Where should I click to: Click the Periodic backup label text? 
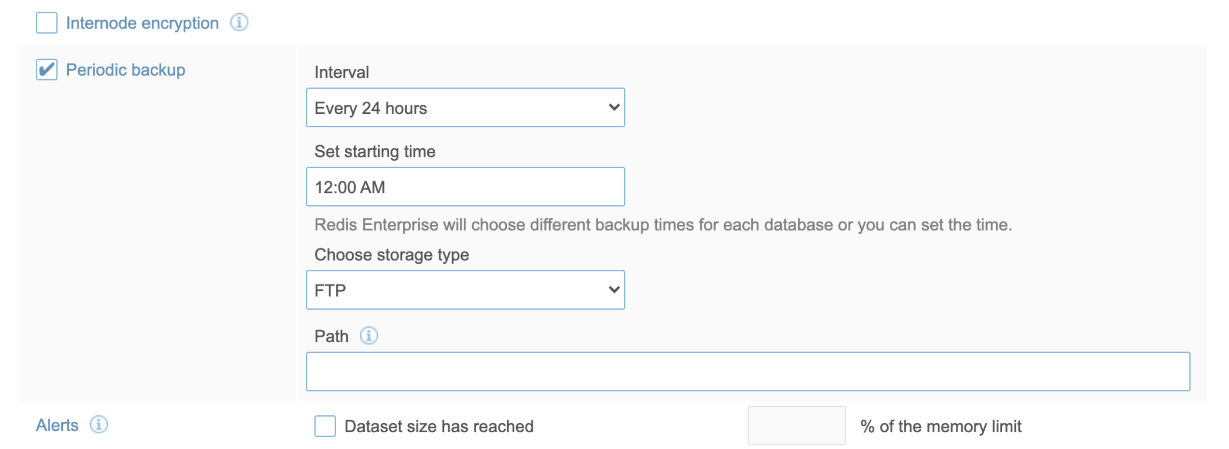tap(125, 70)
